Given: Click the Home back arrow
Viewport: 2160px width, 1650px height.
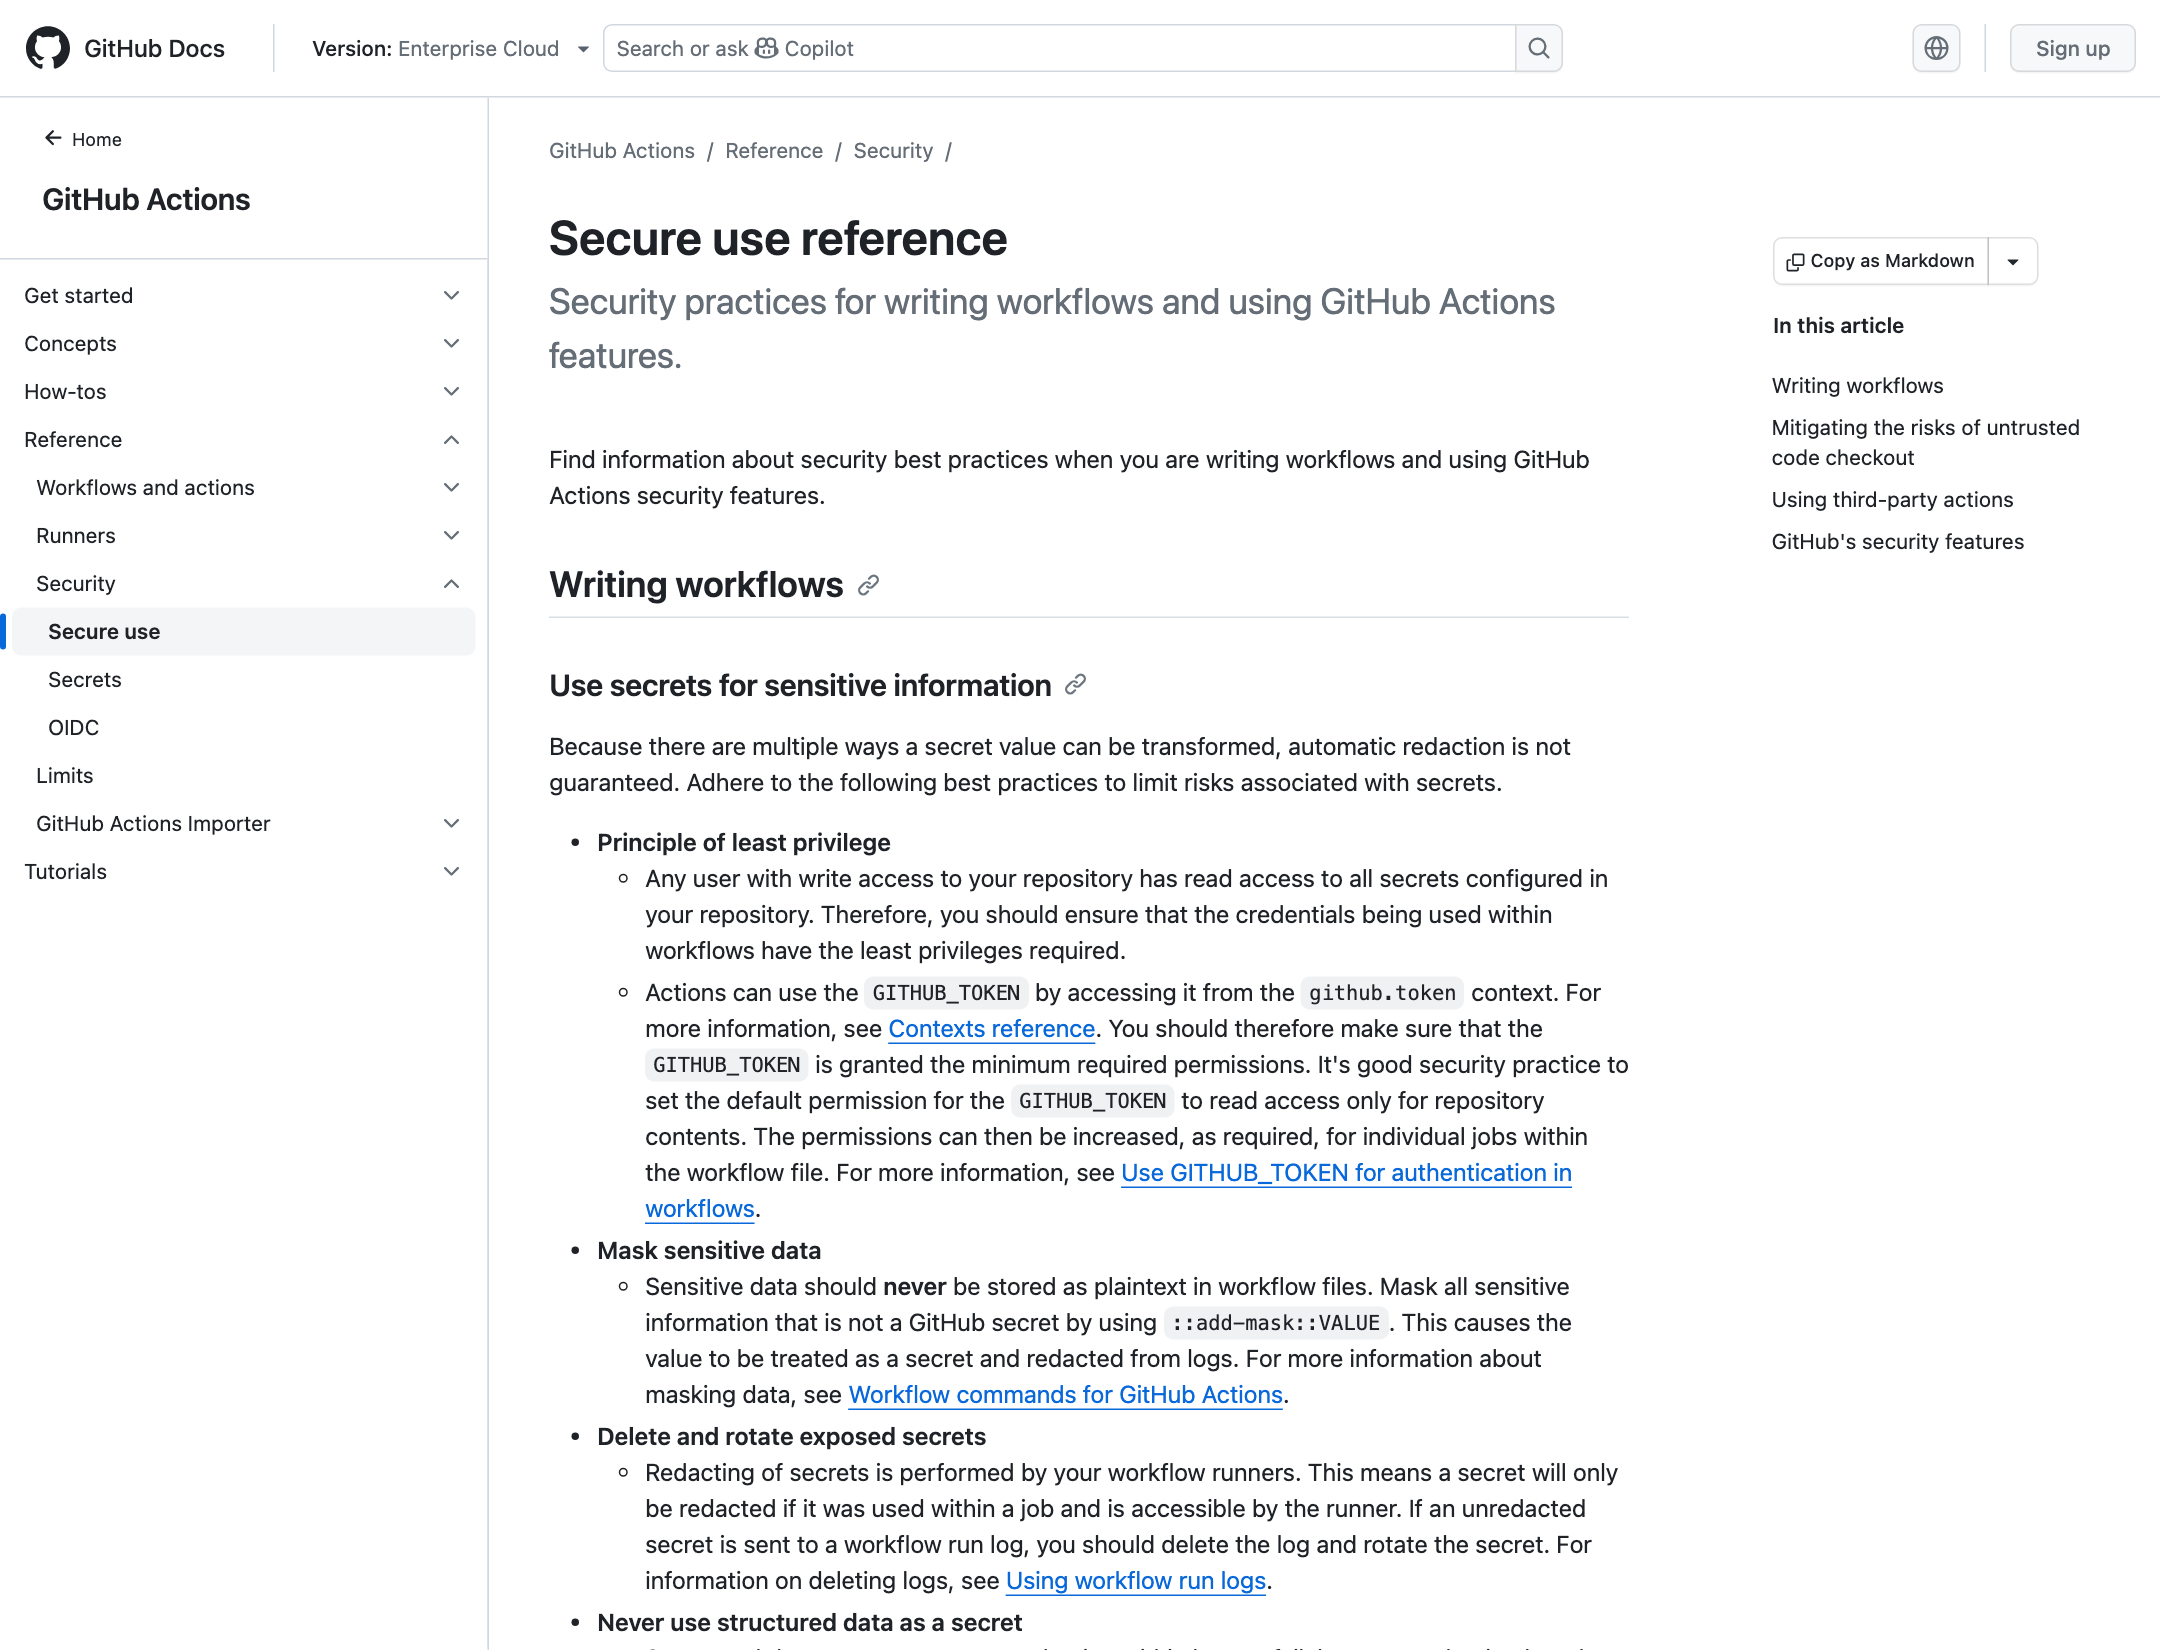Looking at the screenshot, I should tap(53, 139).
